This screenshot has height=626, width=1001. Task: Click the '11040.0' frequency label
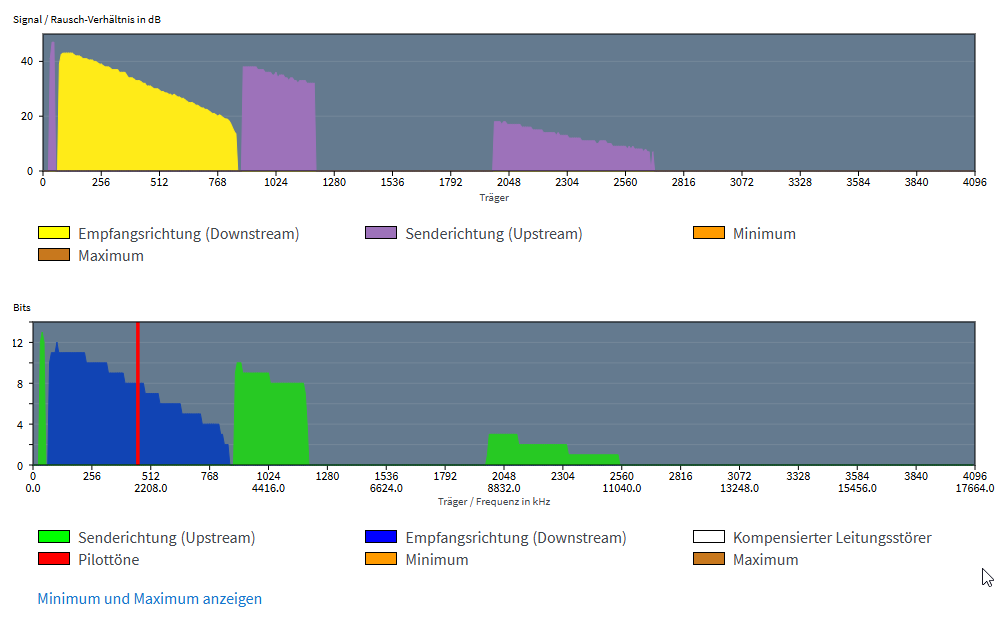point(622,488)
